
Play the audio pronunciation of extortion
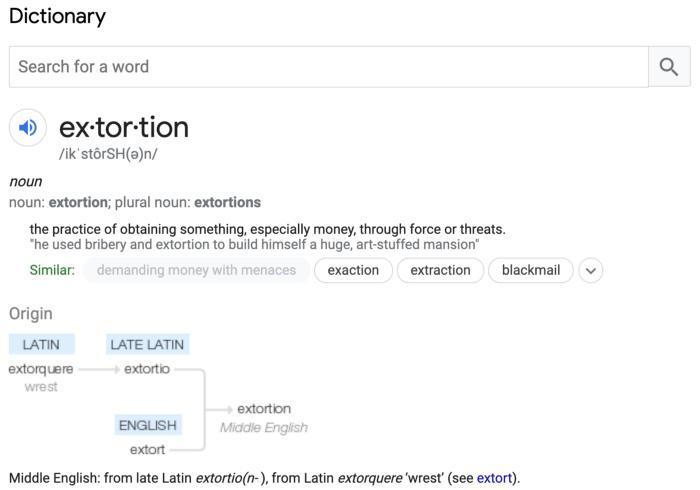click(28, 128)
